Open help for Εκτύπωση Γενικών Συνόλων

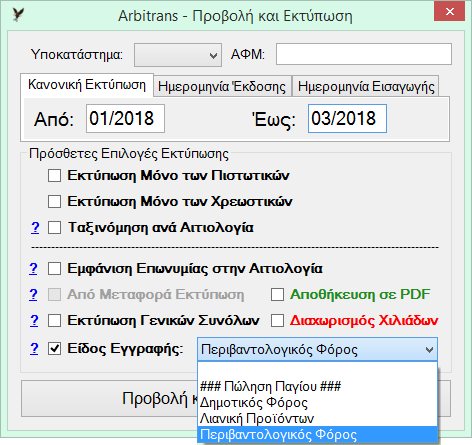point(34,320)
